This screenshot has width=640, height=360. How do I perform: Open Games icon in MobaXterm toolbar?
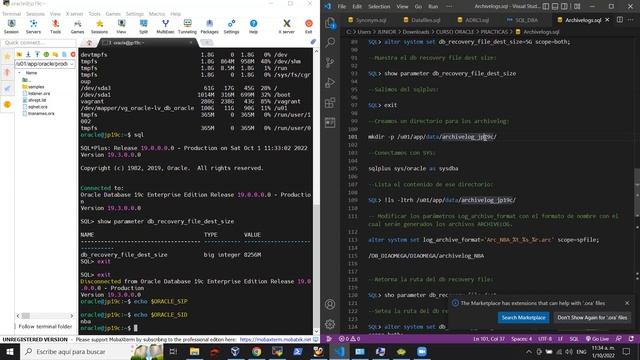77,27
